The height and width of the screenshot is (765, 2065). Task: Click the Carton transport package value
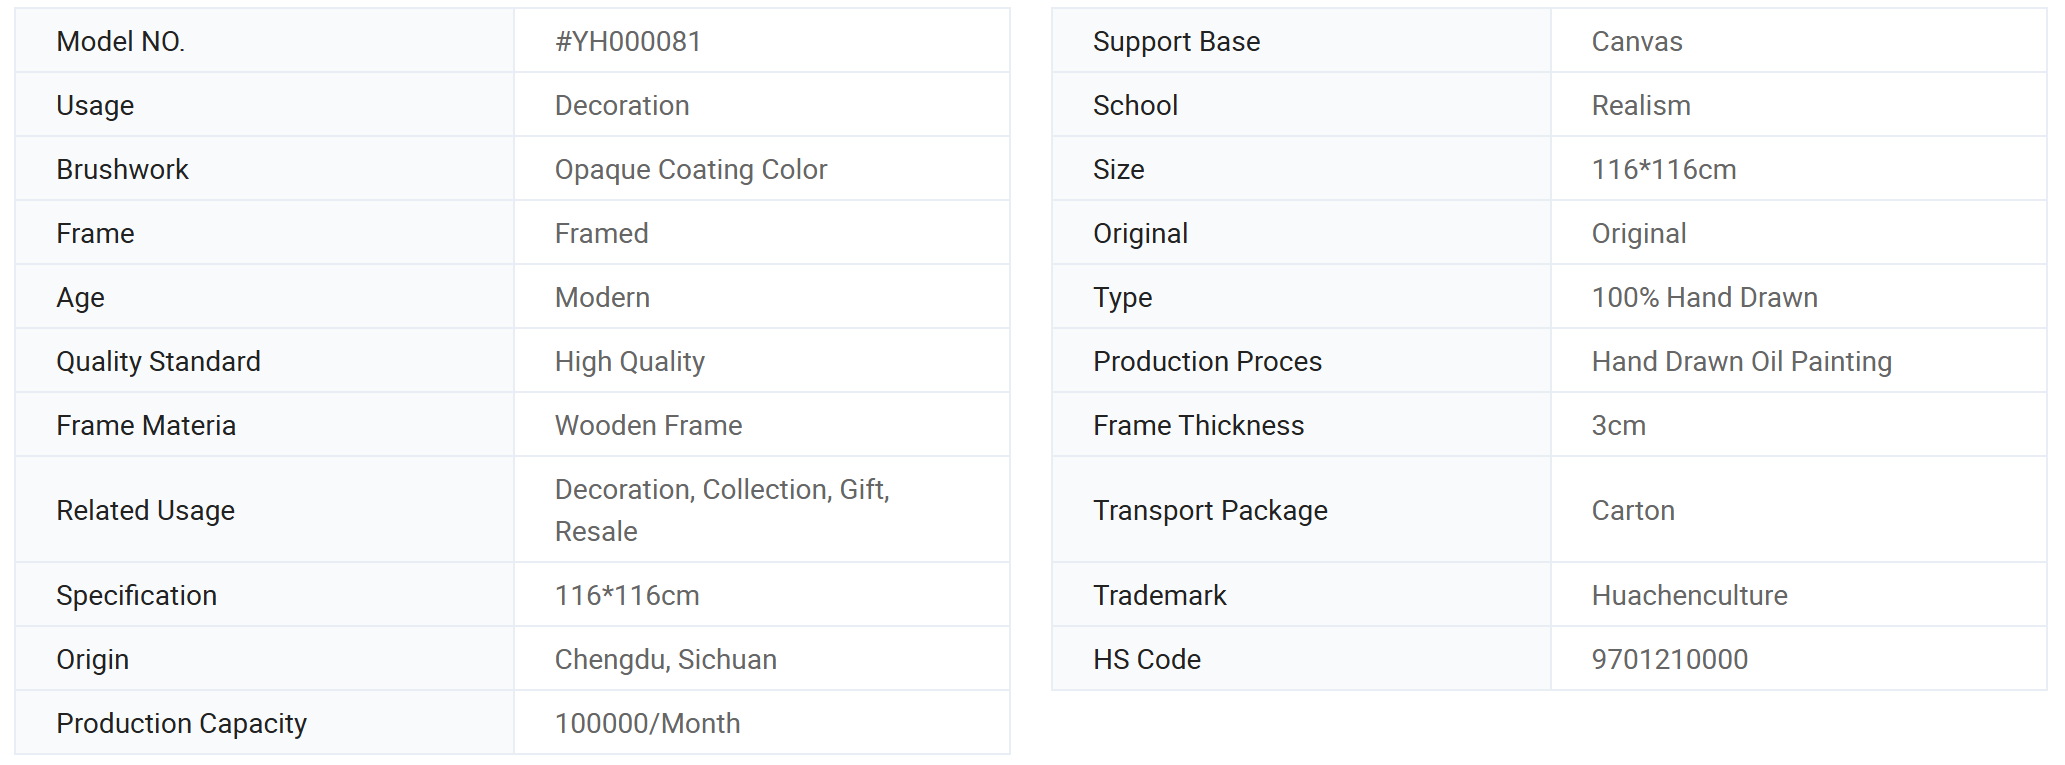click(1632, 510)
